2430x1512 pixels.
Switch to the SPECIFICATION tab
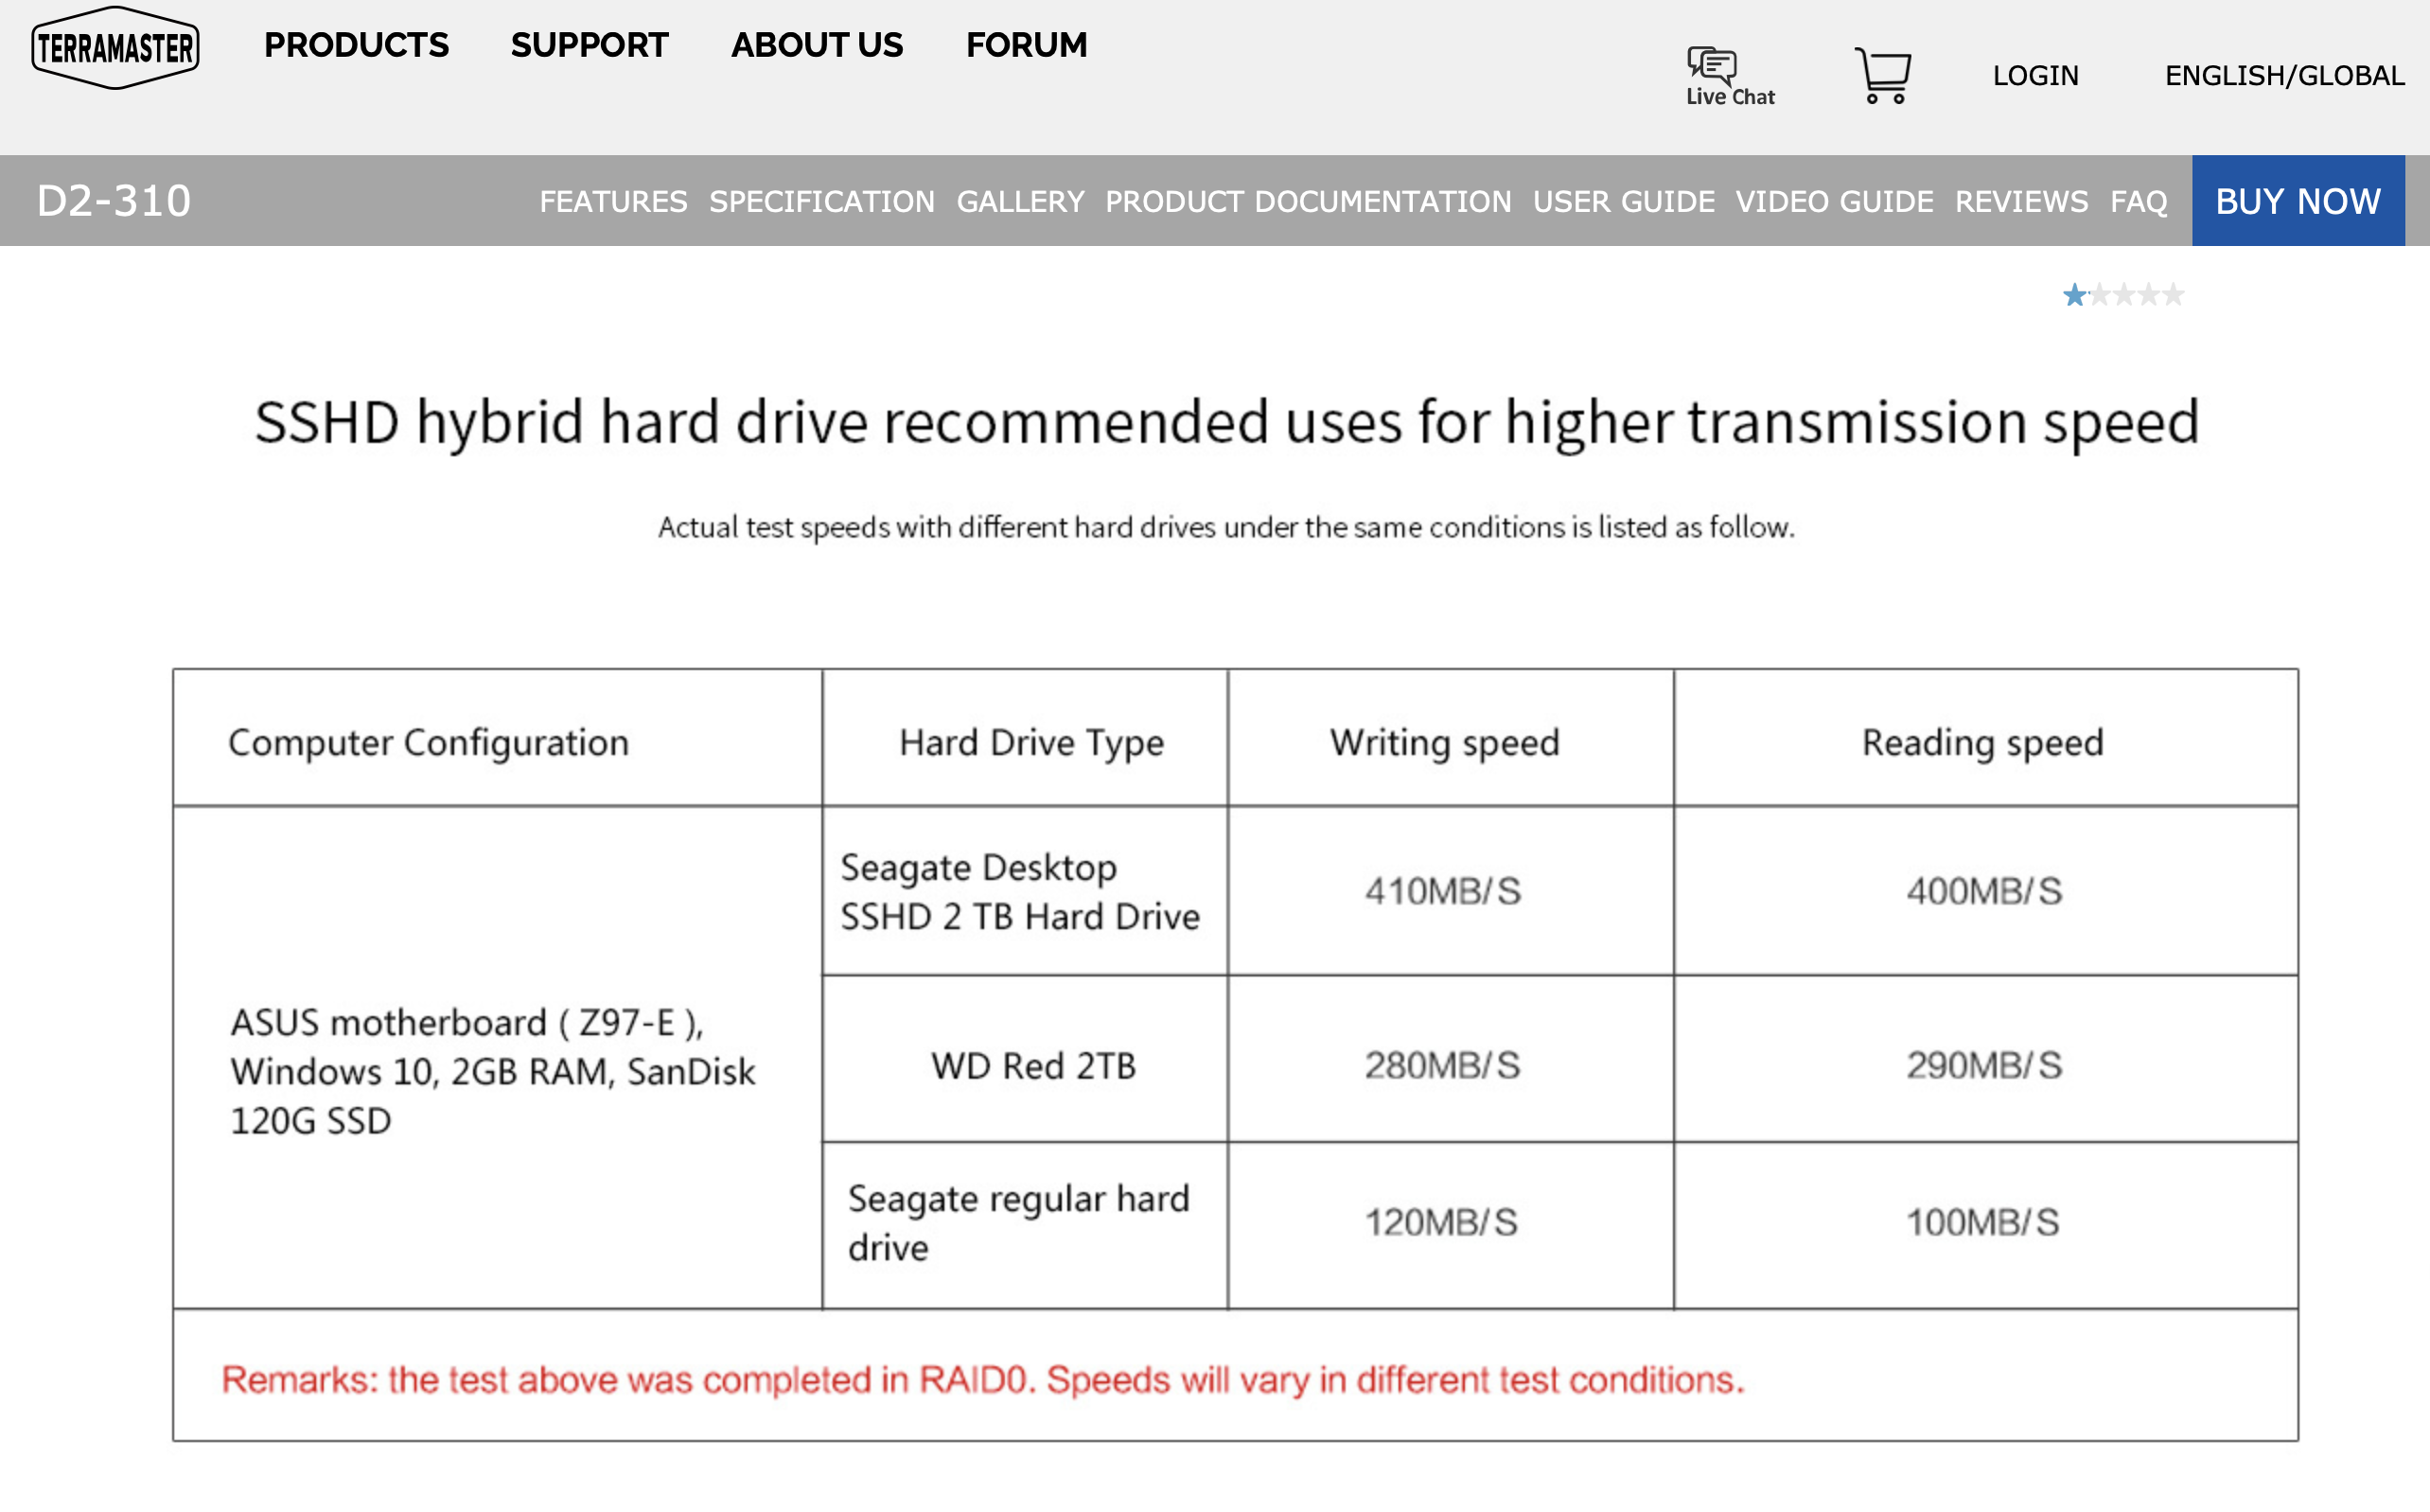pos(821,202)
